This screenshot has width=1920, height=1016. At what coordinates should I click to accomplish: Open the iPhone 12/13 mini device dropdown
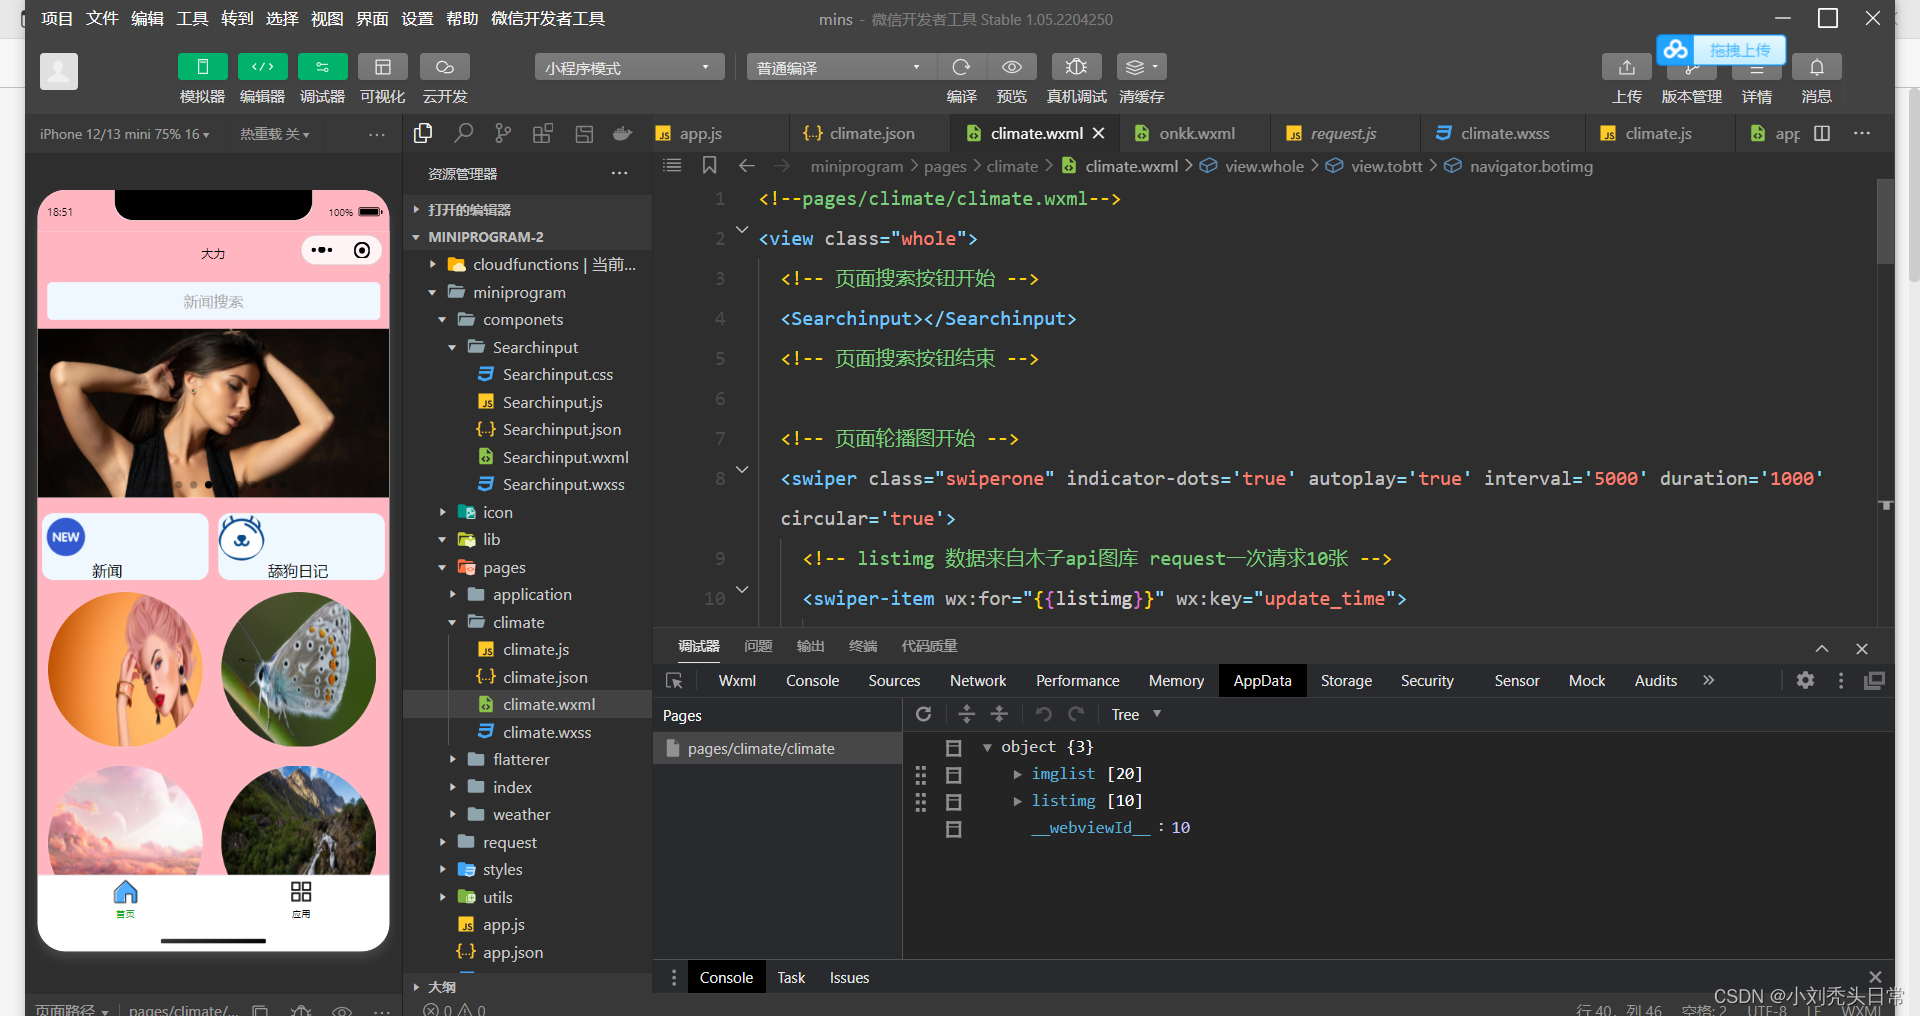point(124,134)
